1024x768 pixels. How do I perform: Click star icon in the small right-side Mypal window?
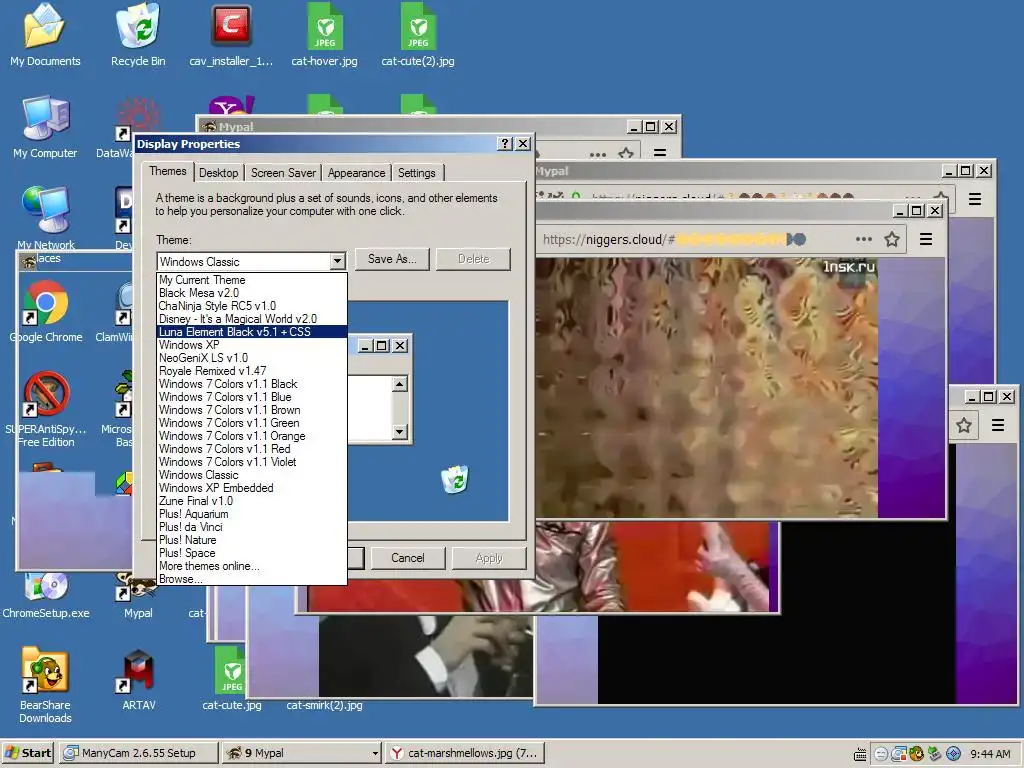[x=964, y=426]
